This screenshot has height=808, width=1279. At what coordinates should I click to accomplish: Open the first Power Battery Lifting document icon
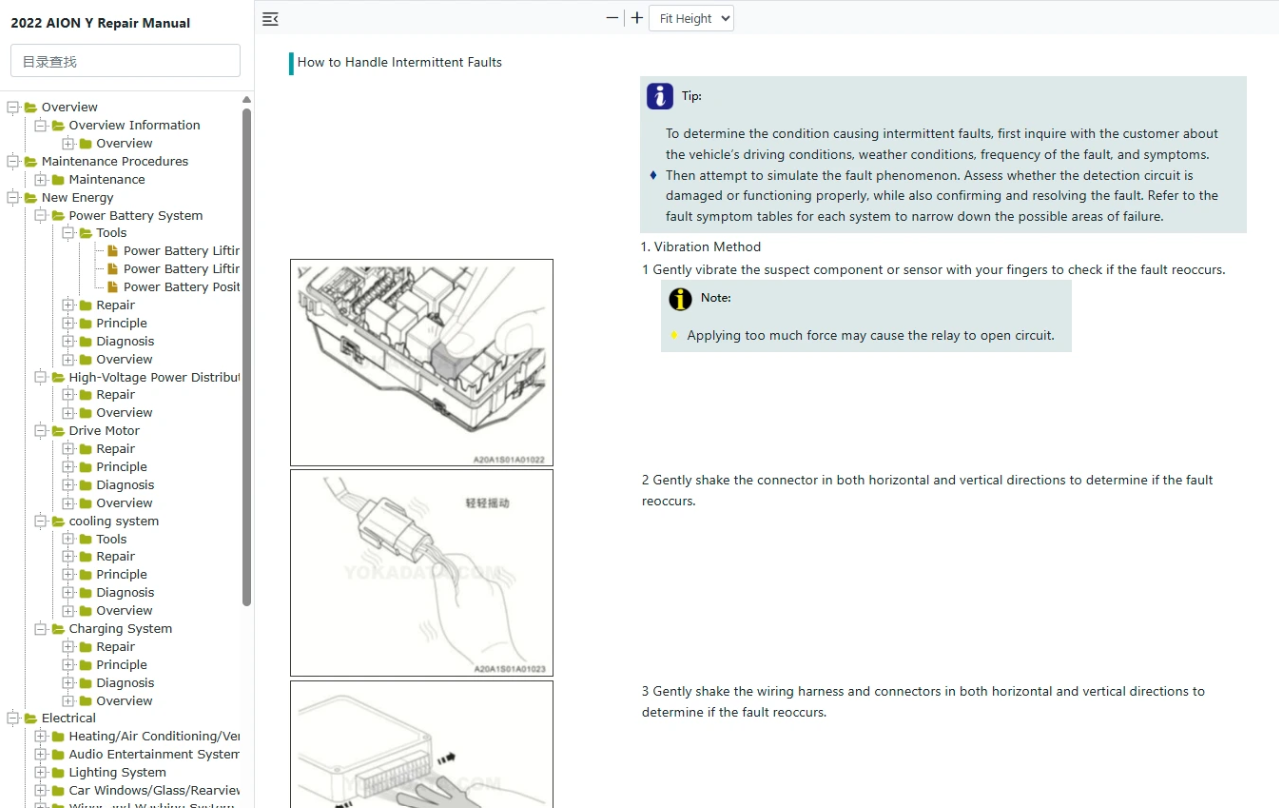coord(113,251)
